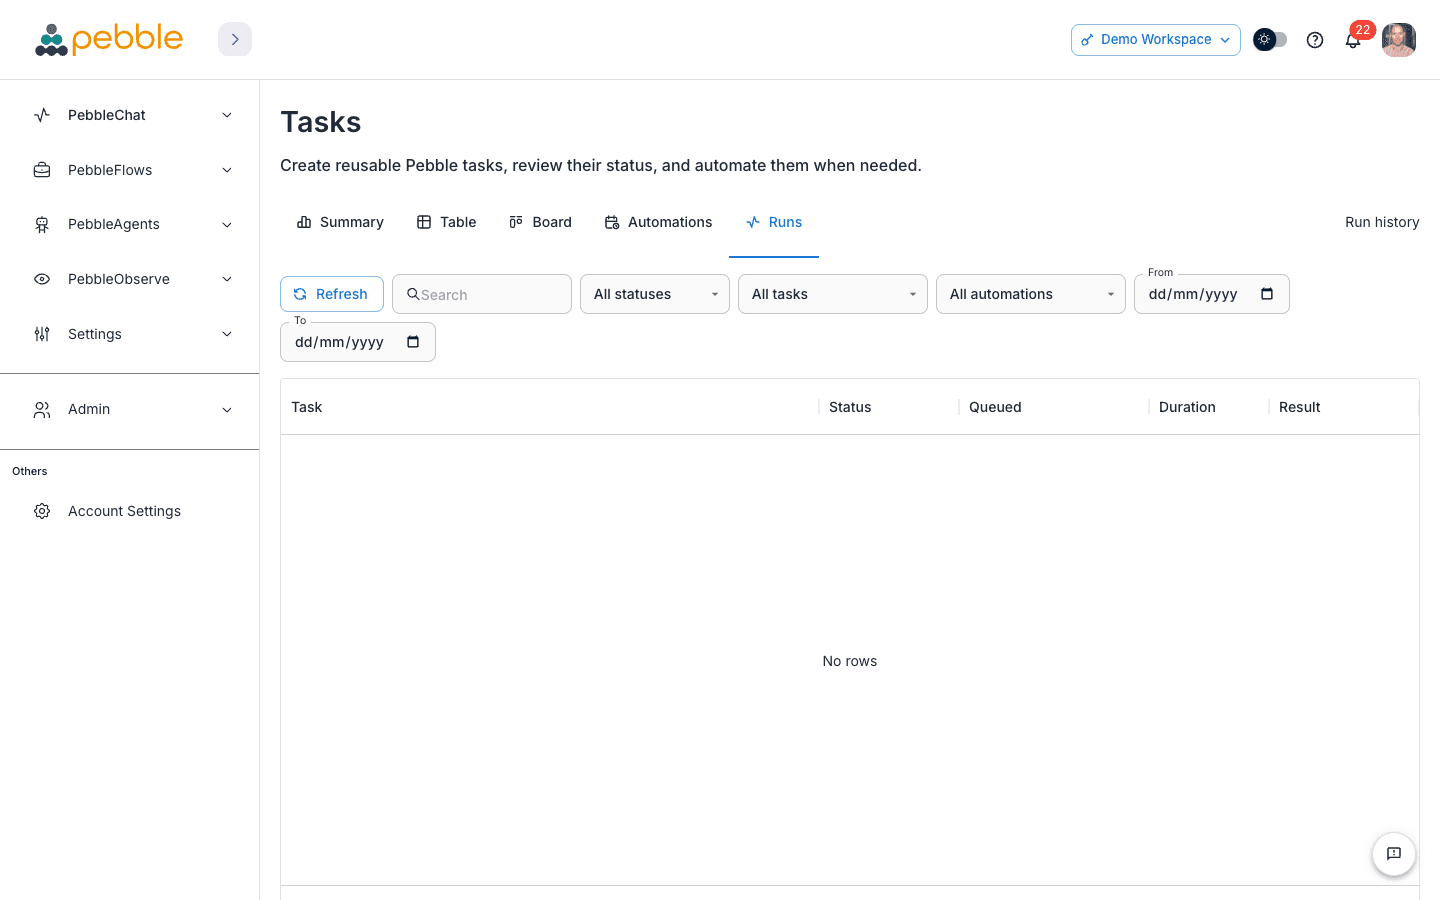This screenshot has width=1440, height=900.
Task: Click the Refresh circular arrows icon
Action: pos(300,294)
